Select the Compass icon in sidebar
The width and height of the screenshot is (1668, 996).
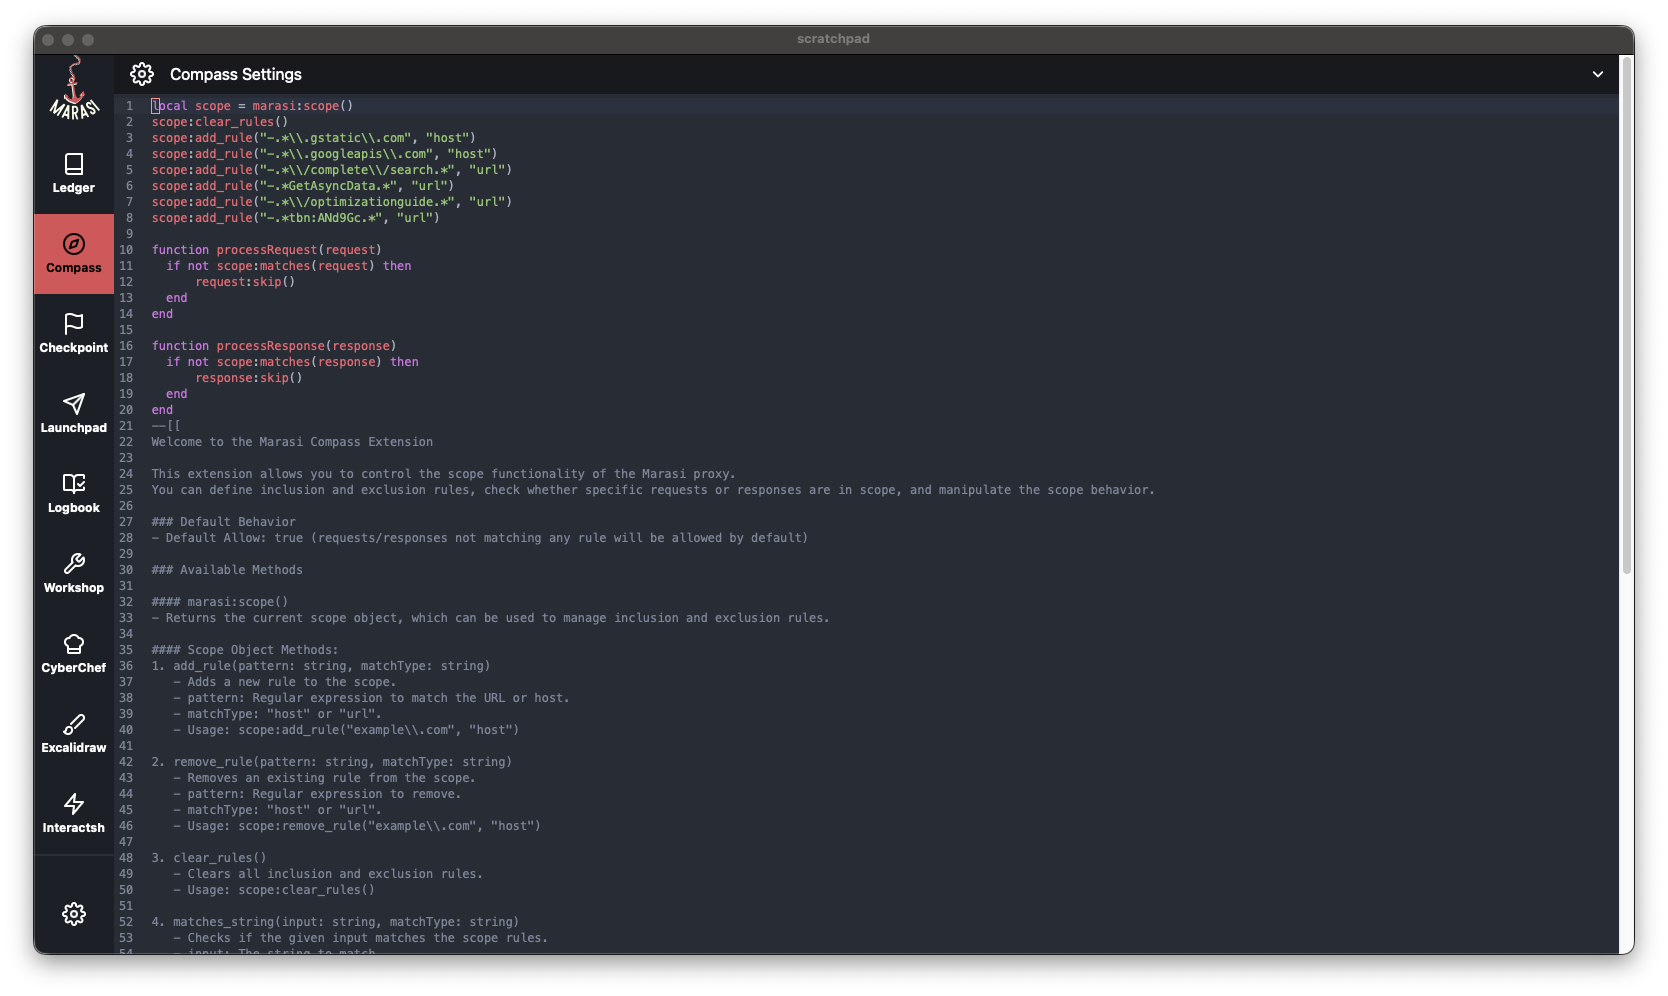[x=74, y=245]
